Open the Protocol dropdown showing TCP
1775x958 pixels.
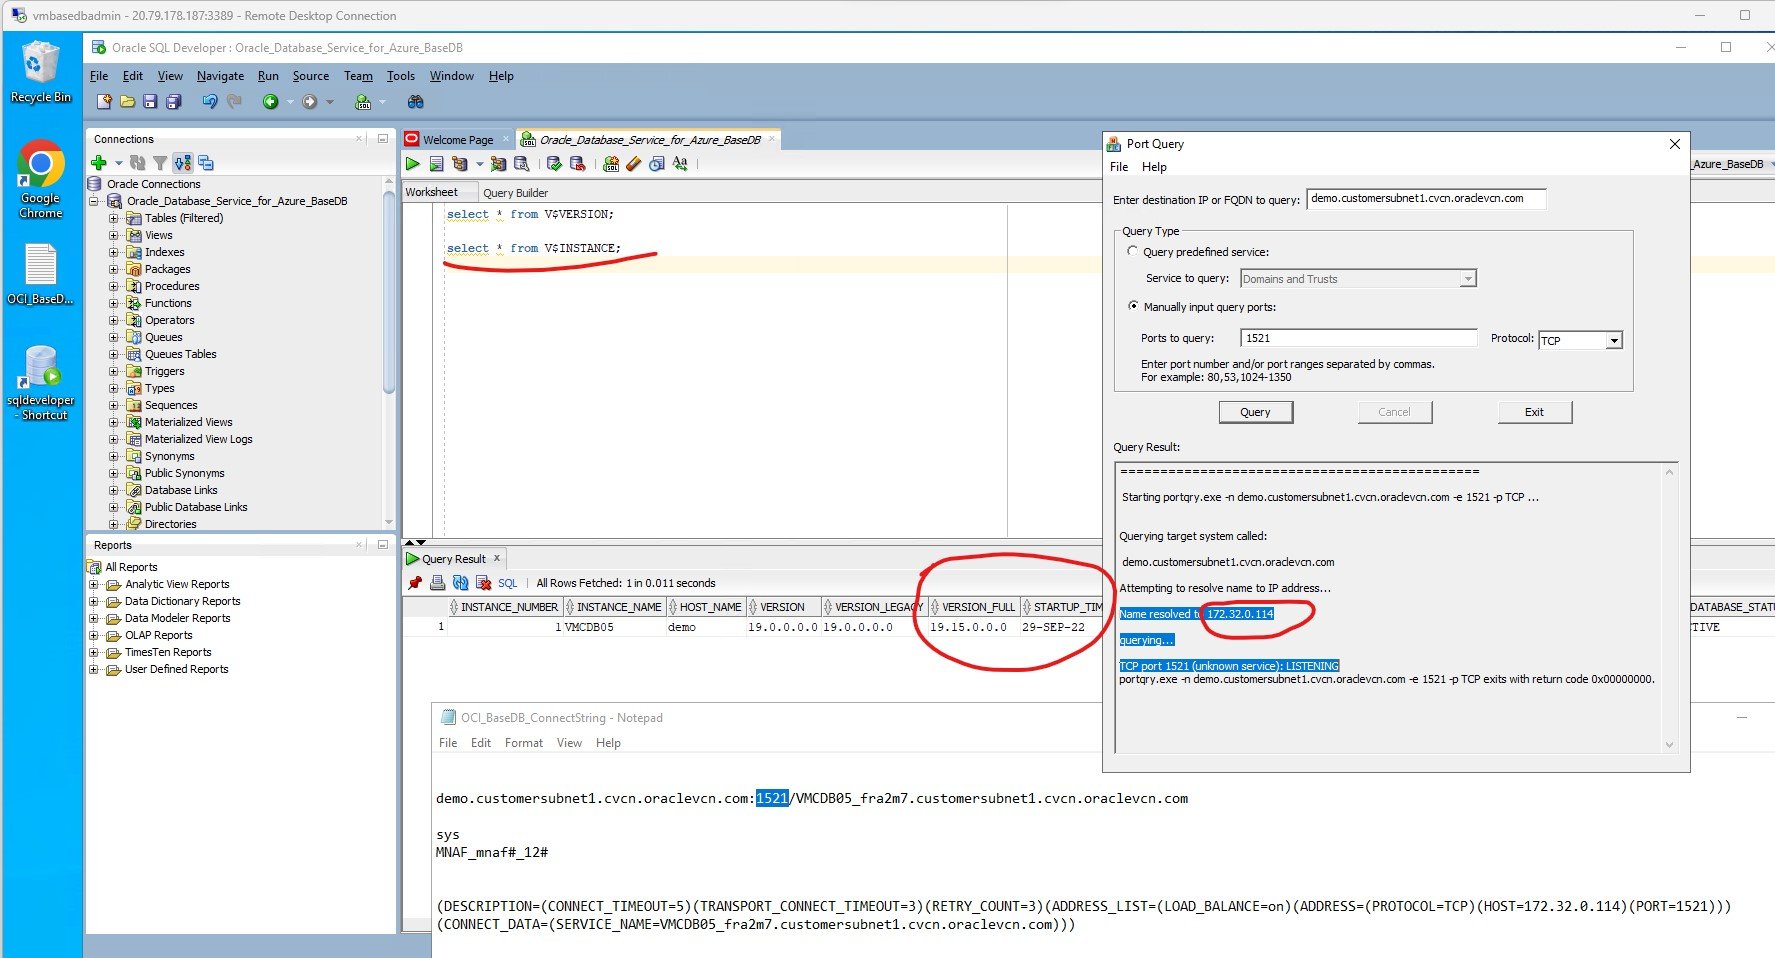[x=1612, y=340]
